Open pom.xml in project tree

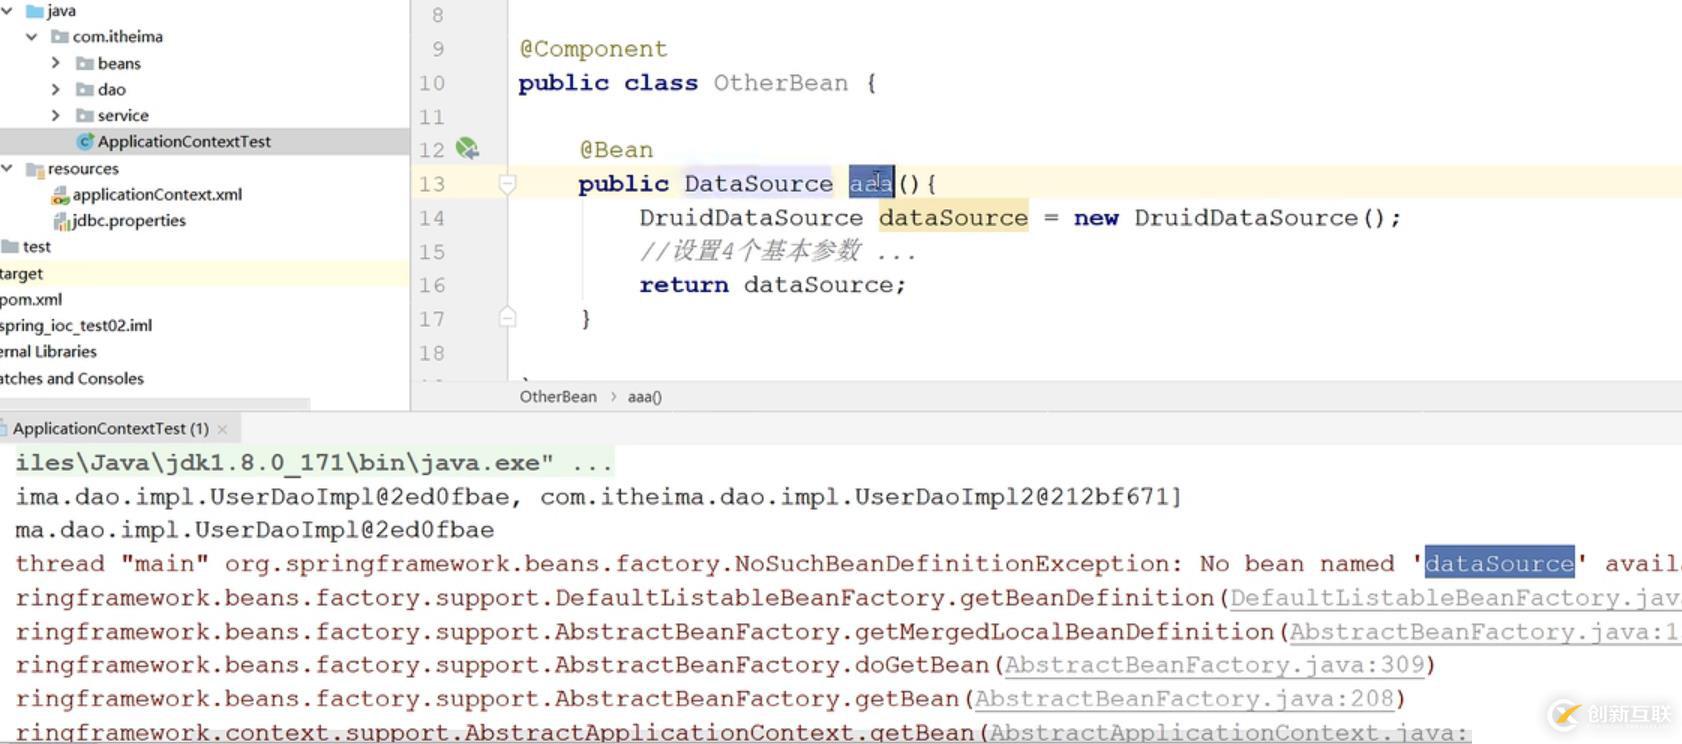(x=31, y=300)
